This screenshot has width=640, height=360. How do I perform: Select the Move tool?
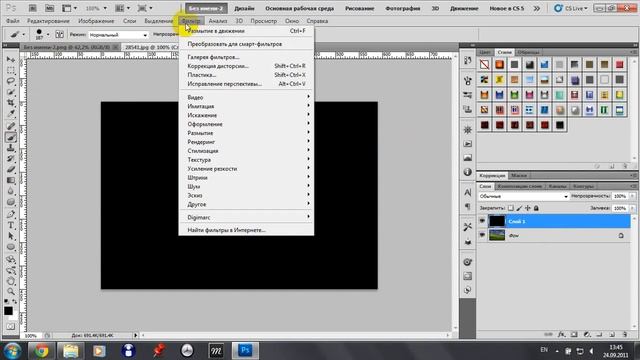(11, 60)
